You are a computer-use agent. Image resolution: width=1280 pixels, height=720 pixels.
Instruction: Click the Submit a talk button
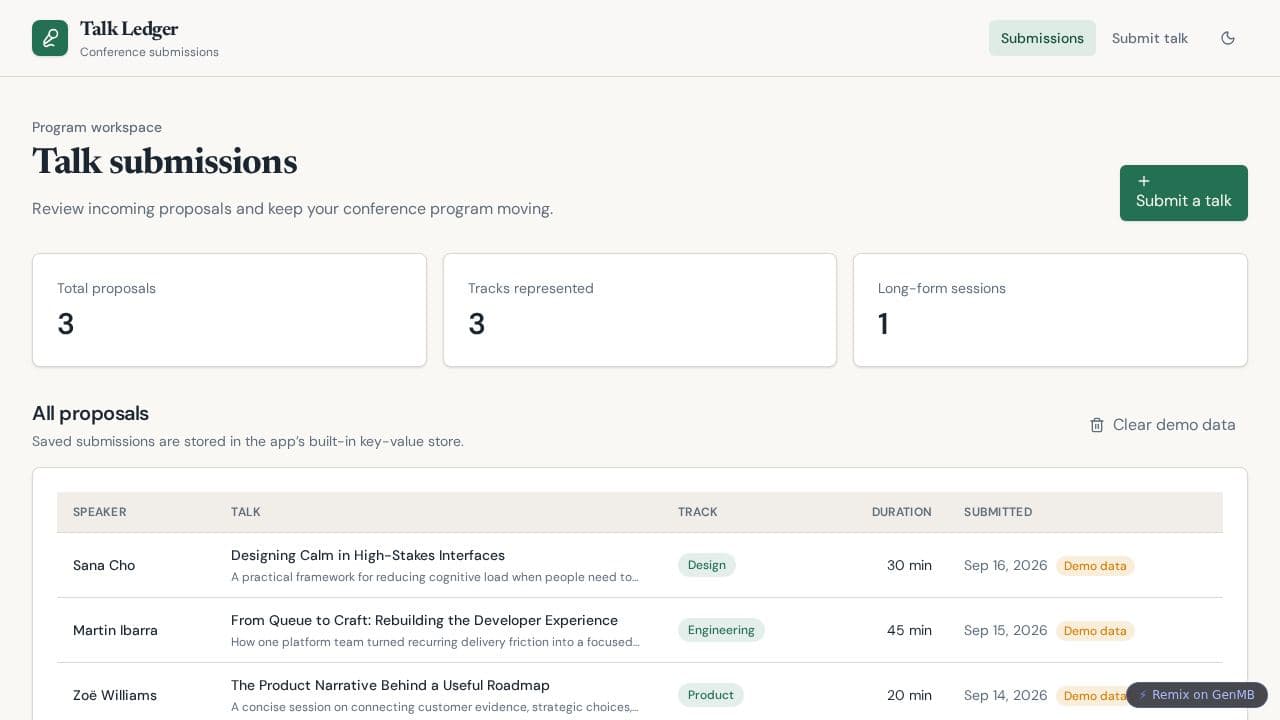coord(1184,193)
